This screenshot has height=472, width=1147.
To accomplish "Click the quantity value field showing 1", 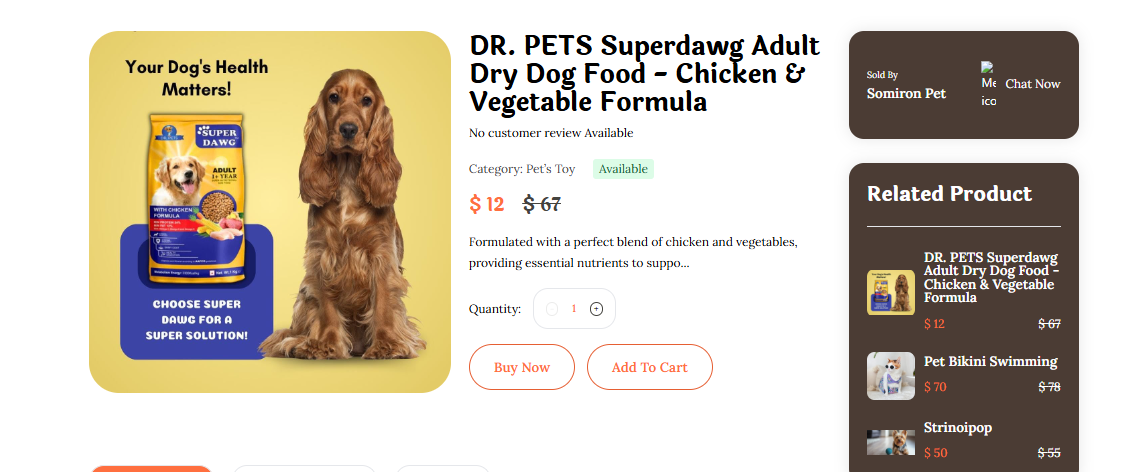I will [x=574, y=309].
